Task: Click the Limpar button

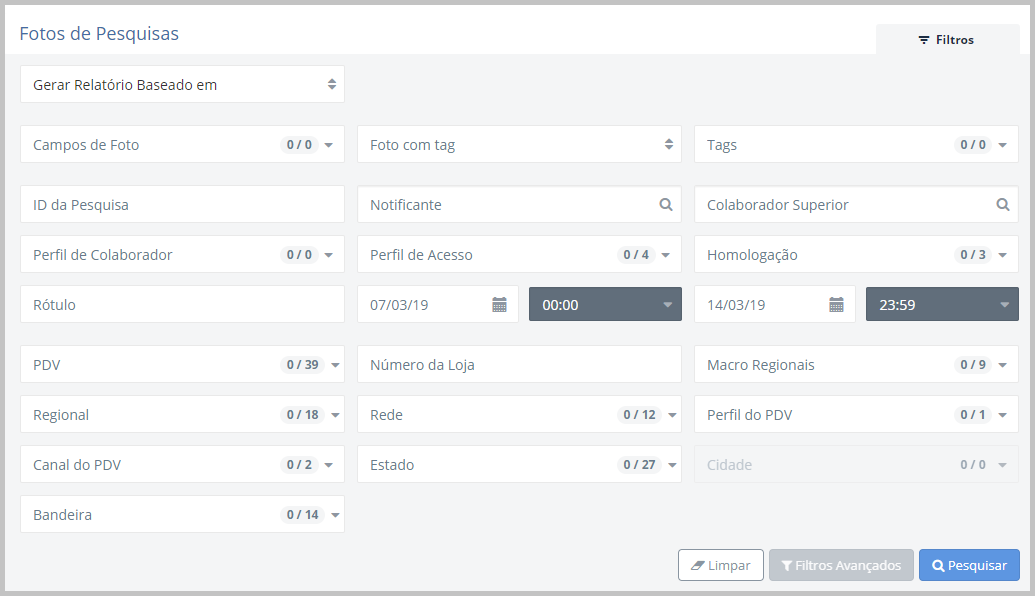Action: click(720, 565)
